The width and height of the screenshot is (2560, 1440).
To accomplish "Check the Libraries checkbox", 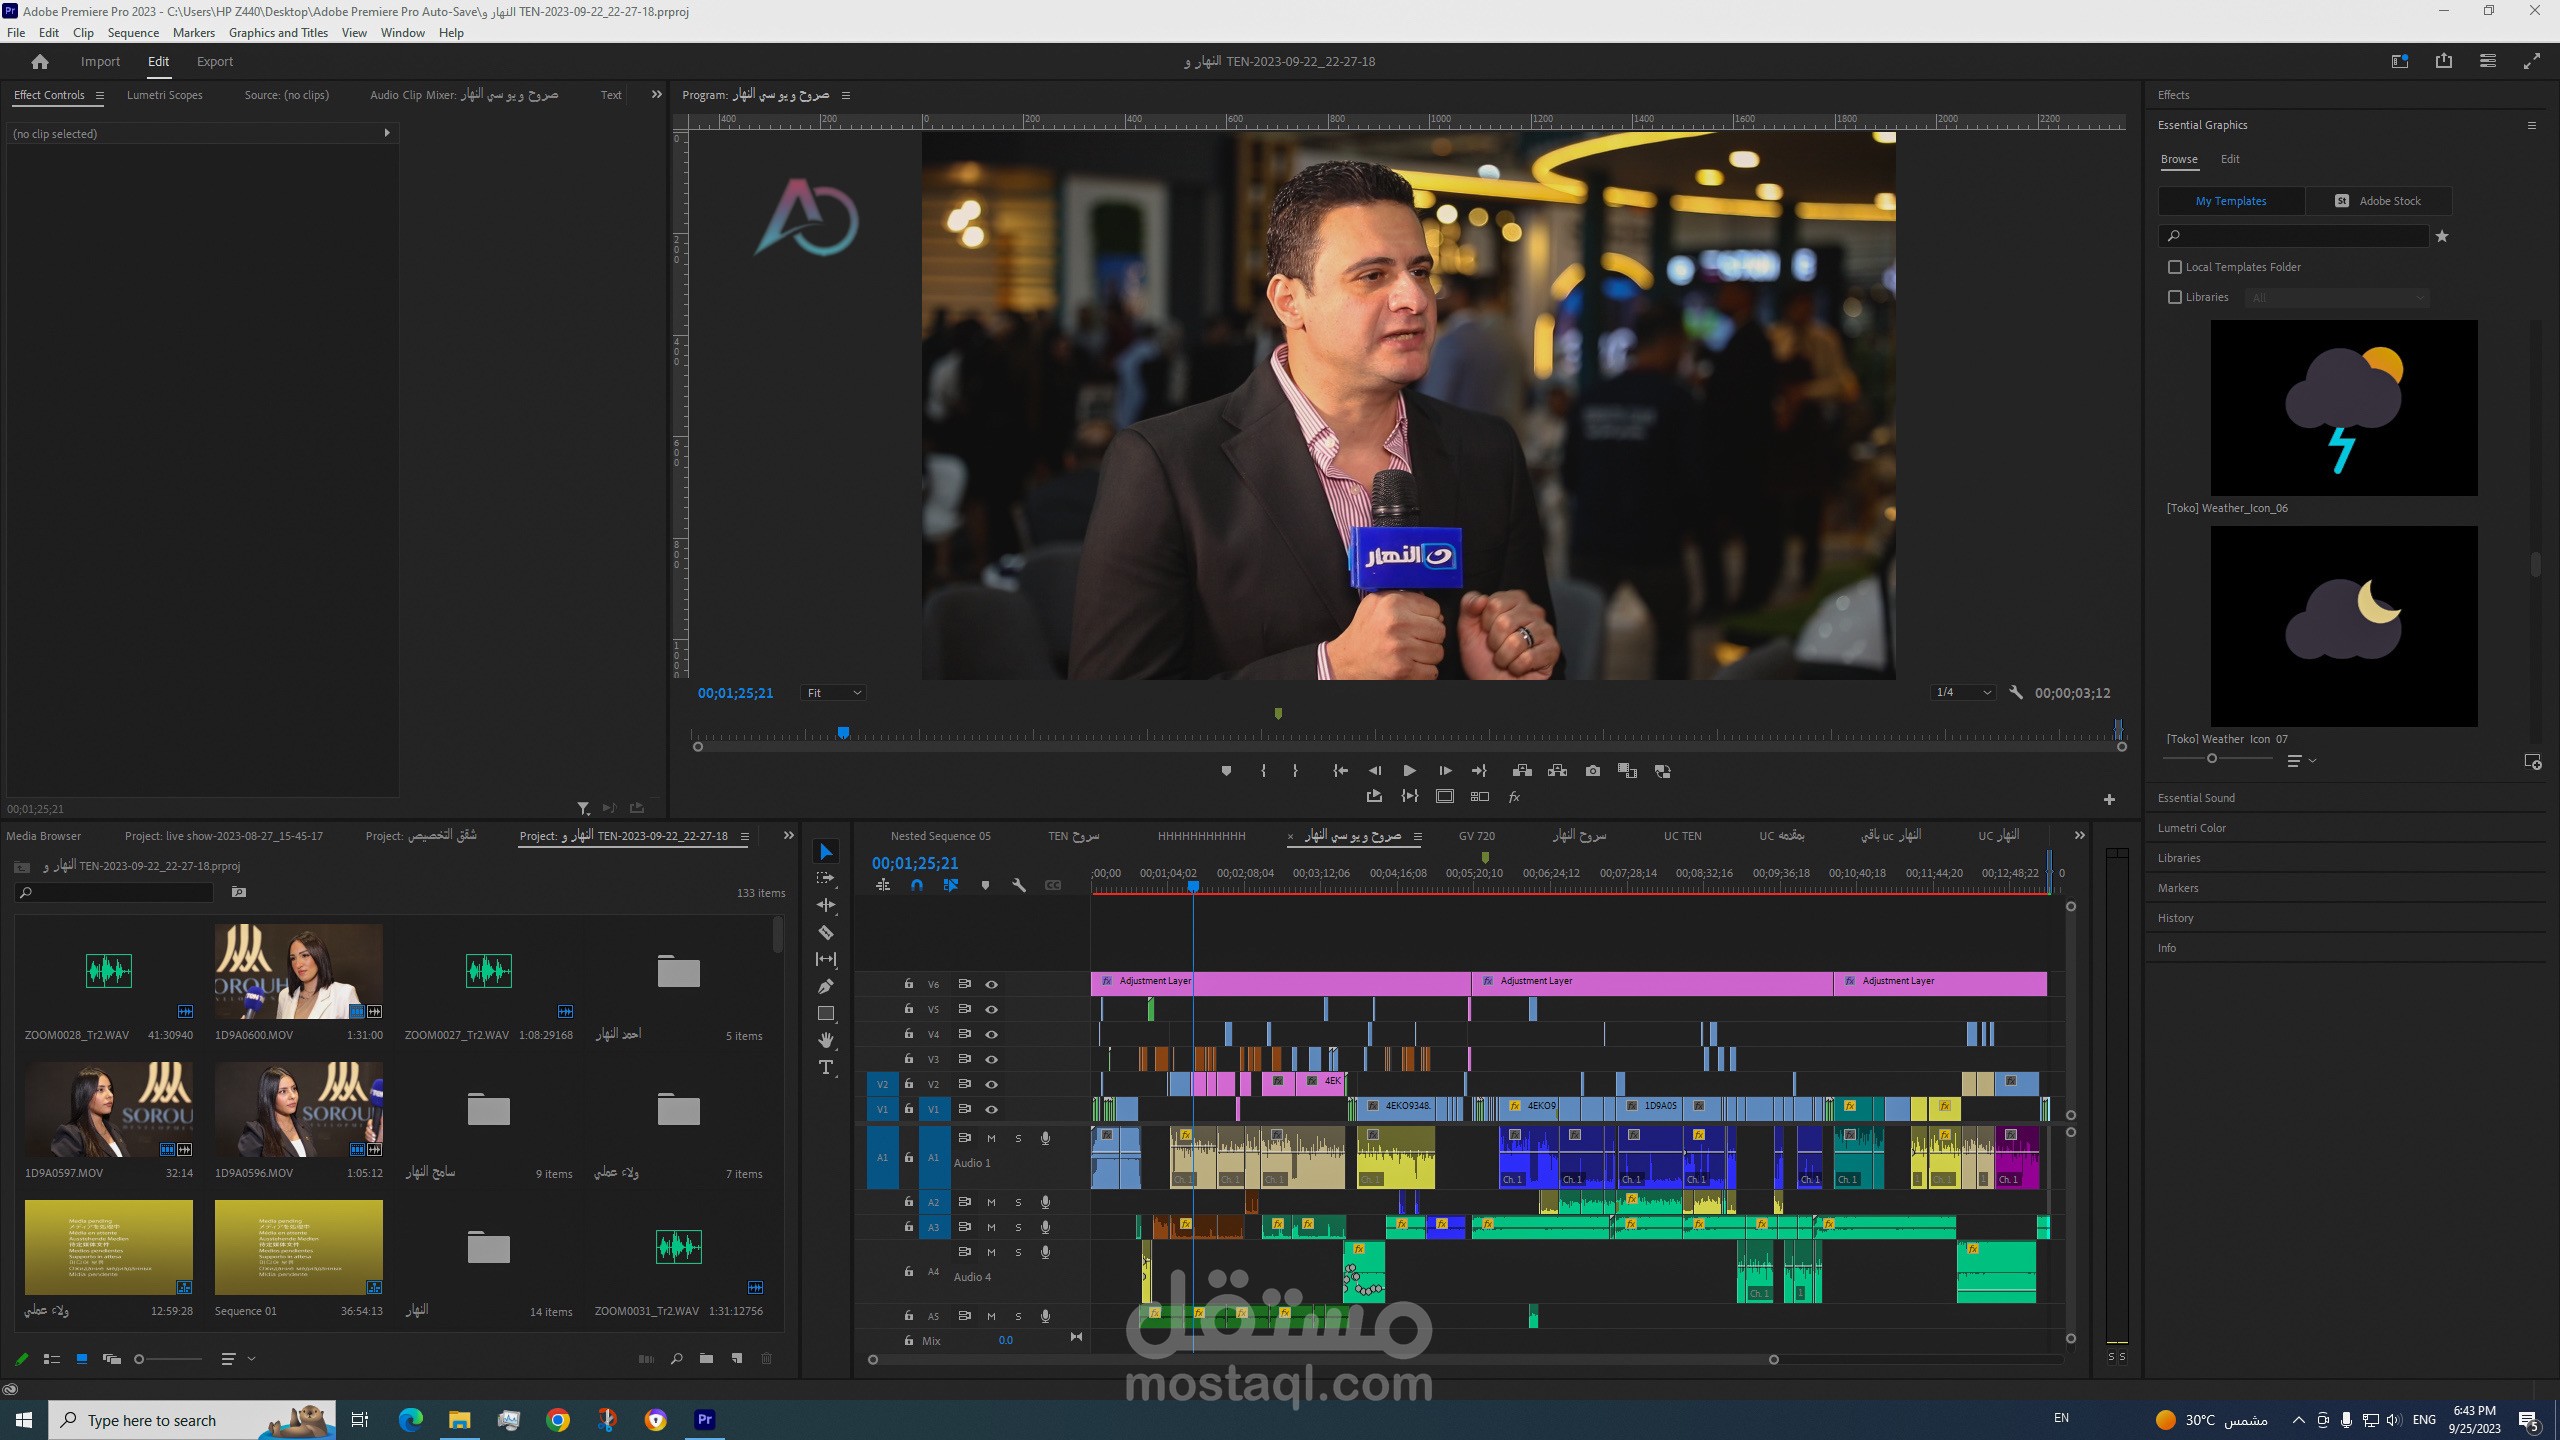I will pyautogui.click(x=2175, y=297).
